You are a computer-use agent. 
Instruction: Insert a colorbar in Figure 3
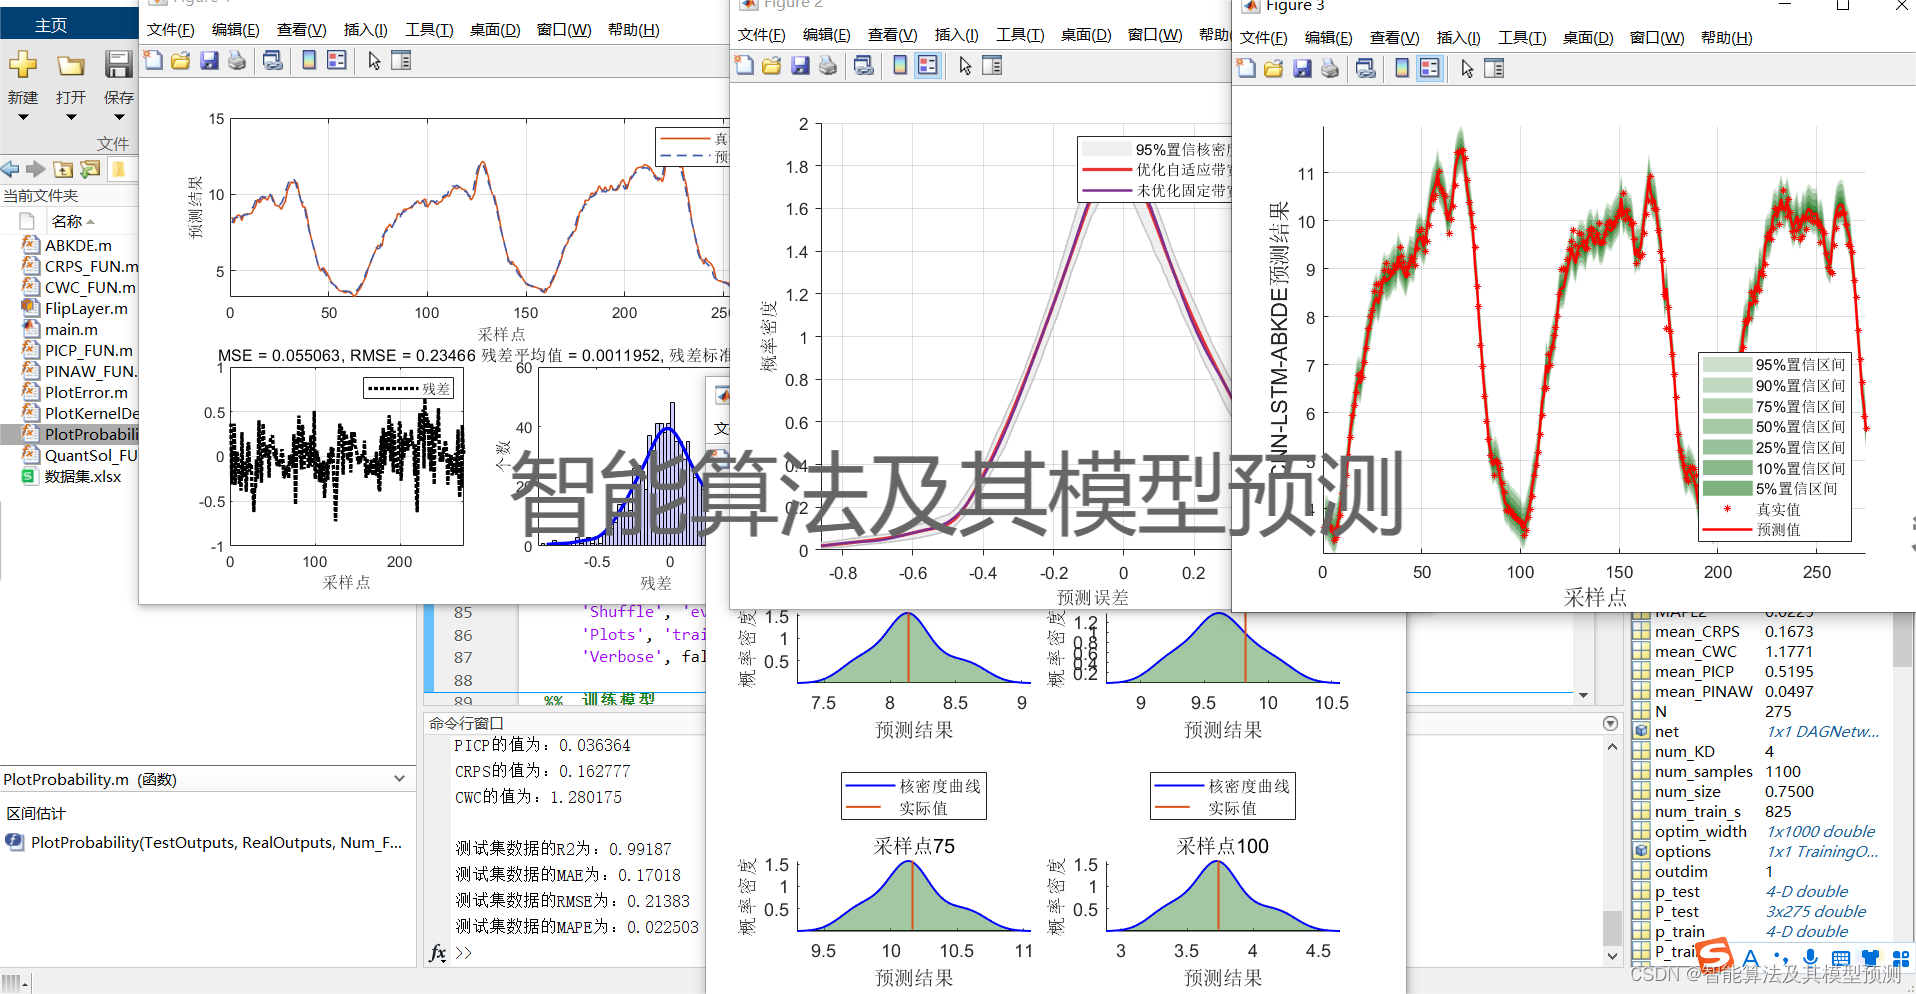pyautogui.click(x=1400, y=68)
